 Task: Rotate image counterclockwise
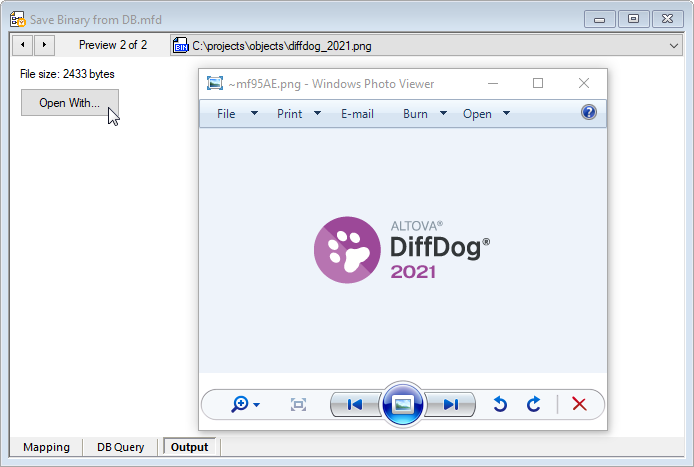tap(501, 404)
